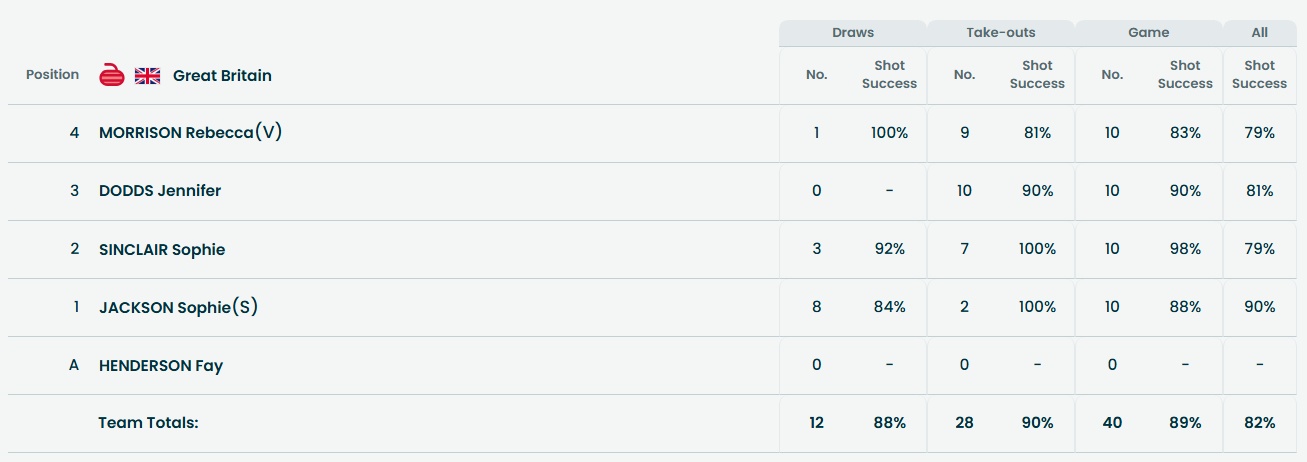The height and width of the screenshot is (462, 1307).
Task: Click Morrison's 100% draws shot success
Action: pyautogui.click(x=889, y=133)
